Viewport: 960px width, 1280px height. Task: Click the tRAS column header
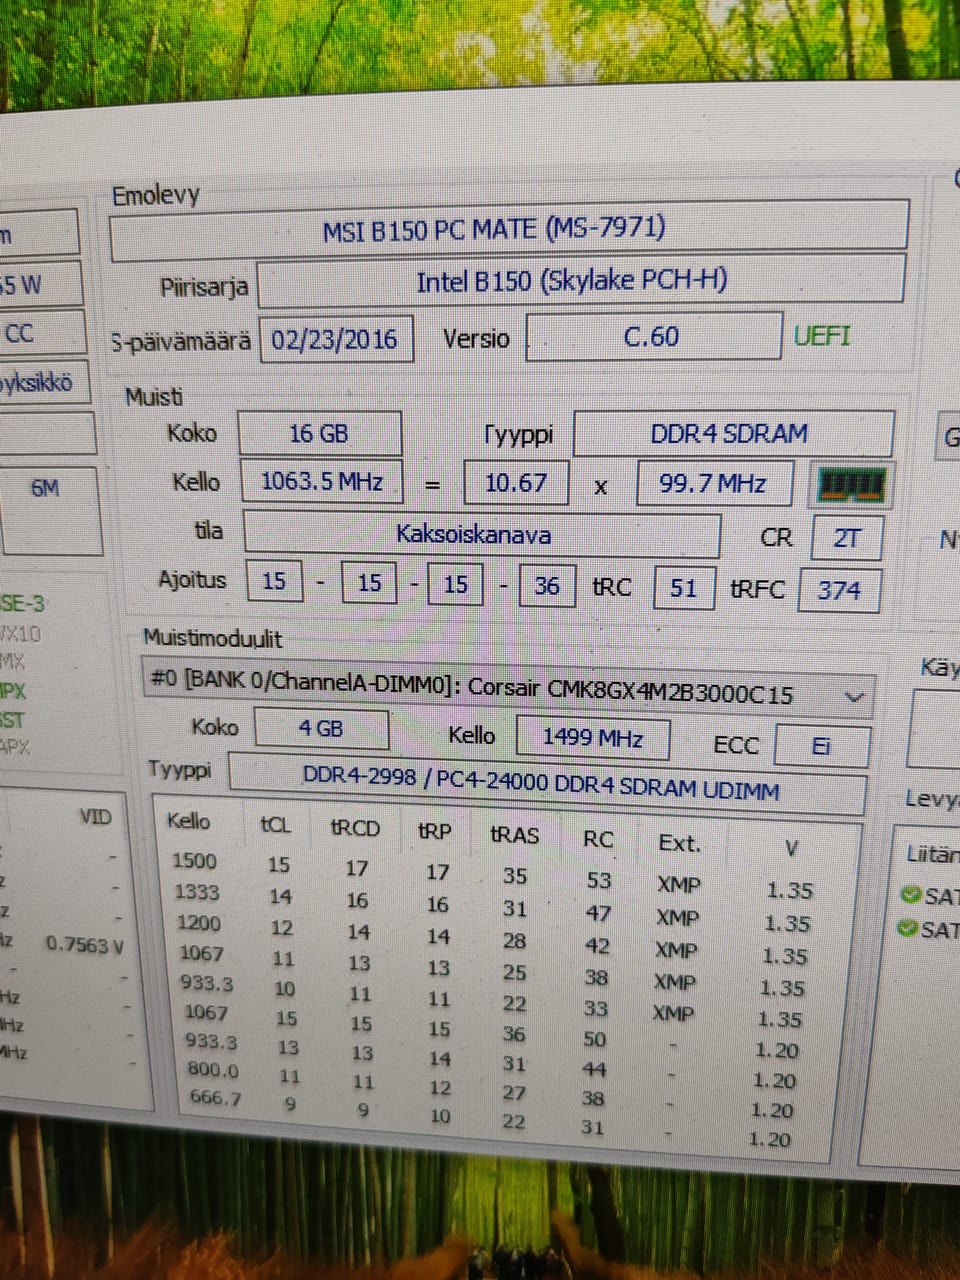click(515, 835)
